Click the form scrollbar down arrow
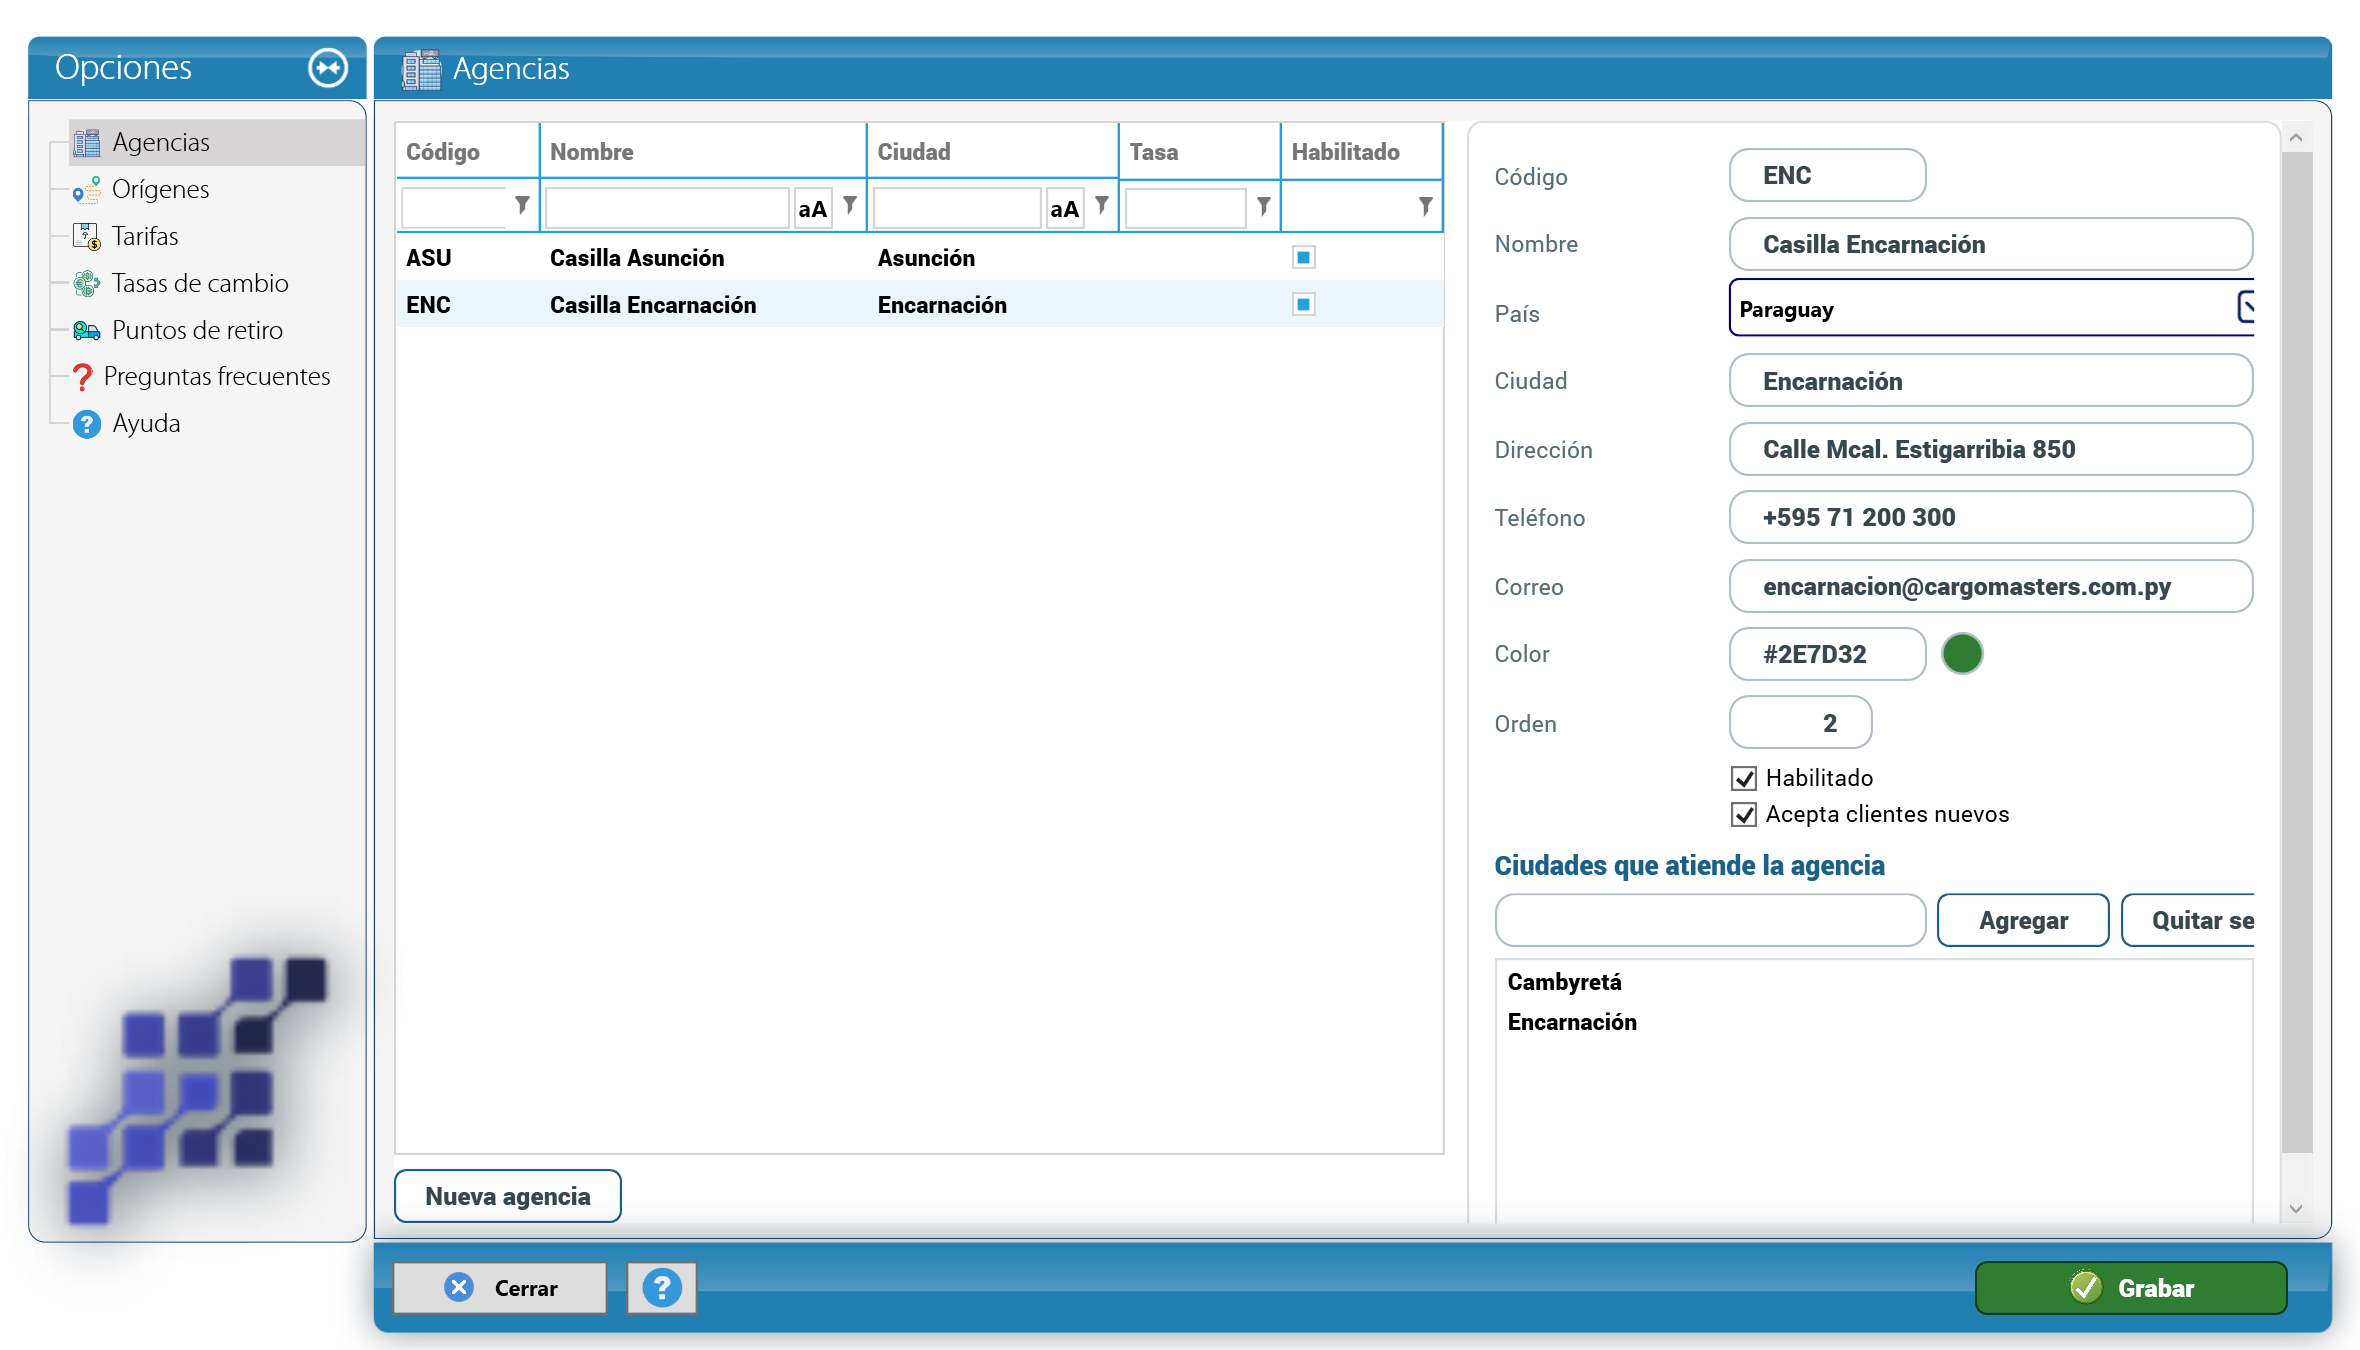 click(x=2296, y=1209)
